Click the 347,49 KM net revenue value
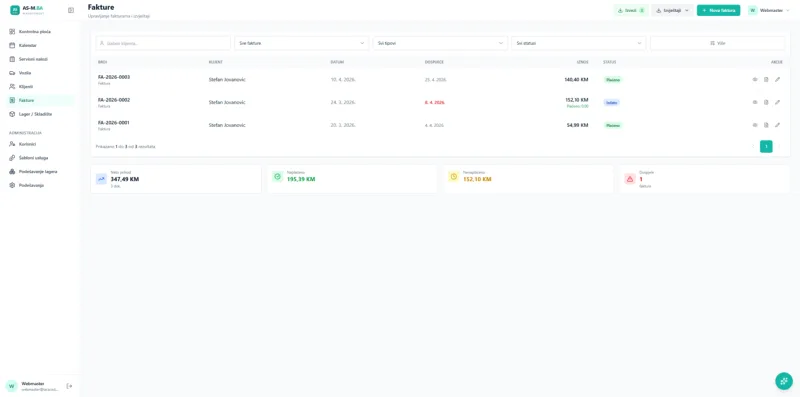Screen dimensions: 800x397 (124, 180)
